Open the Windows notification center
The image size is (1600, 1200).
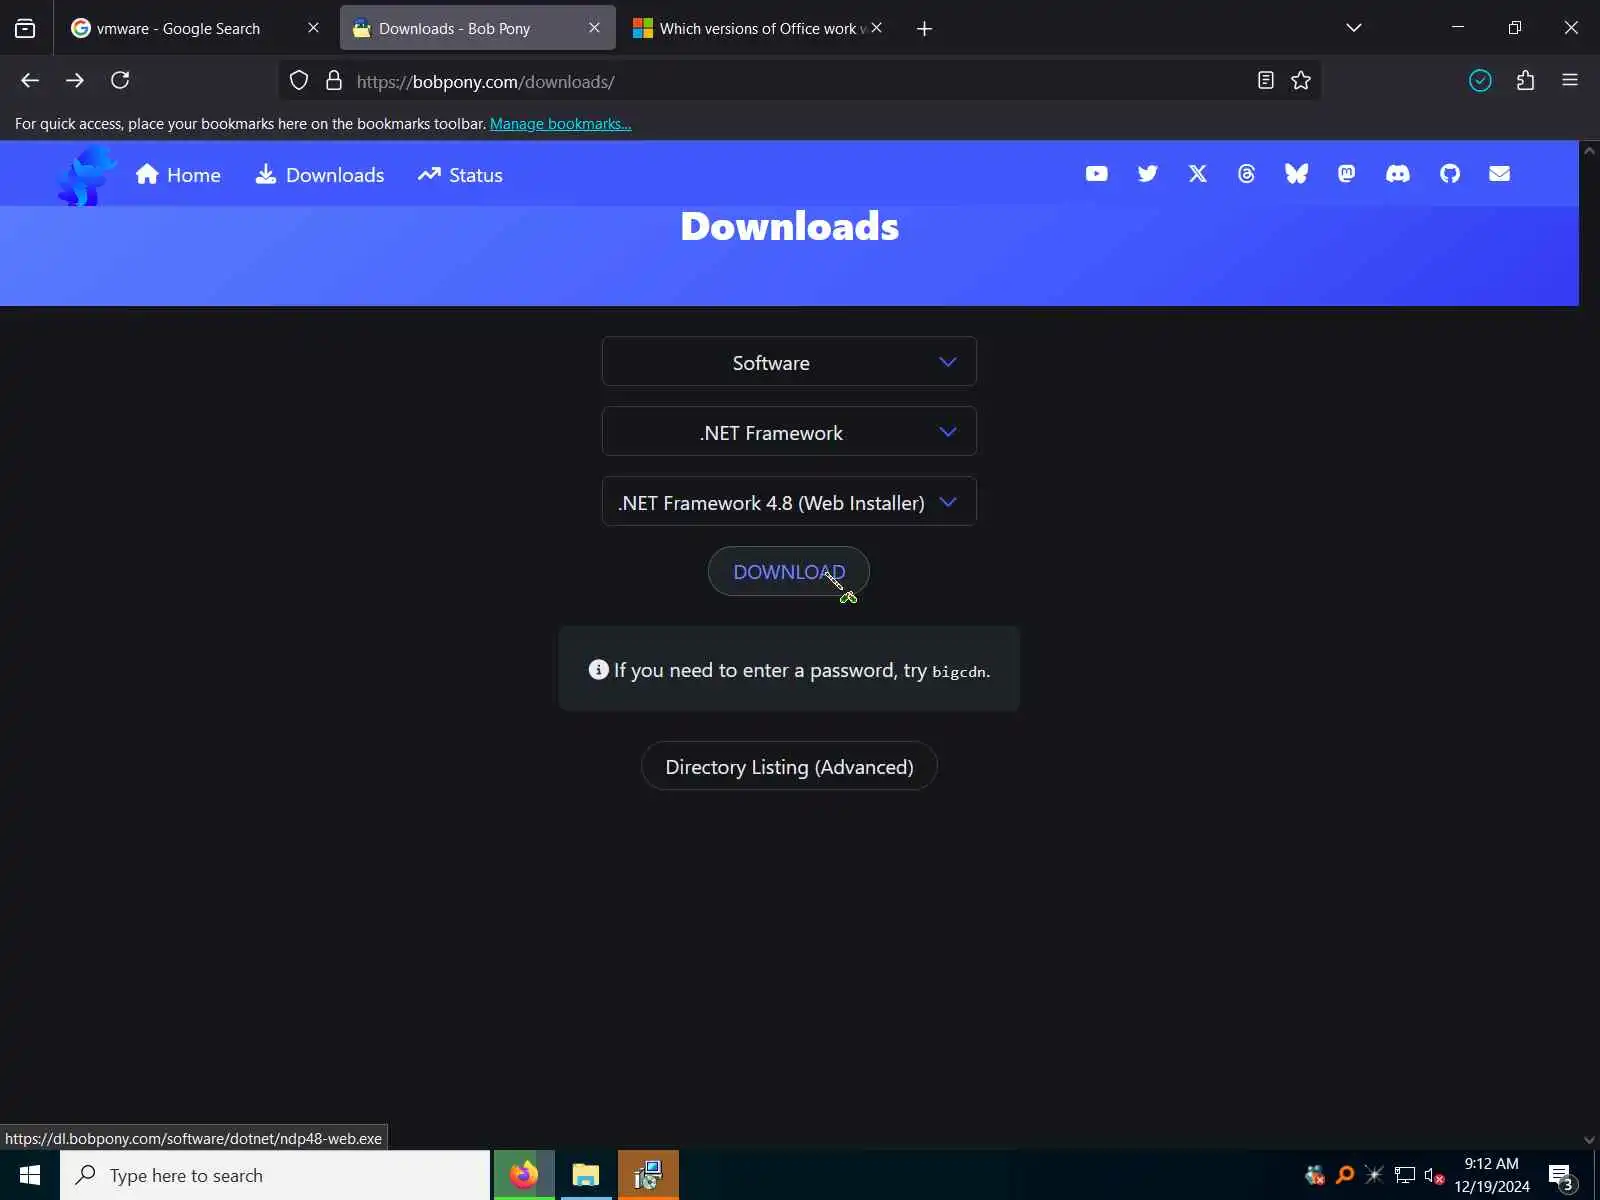coord(1561,1176)
